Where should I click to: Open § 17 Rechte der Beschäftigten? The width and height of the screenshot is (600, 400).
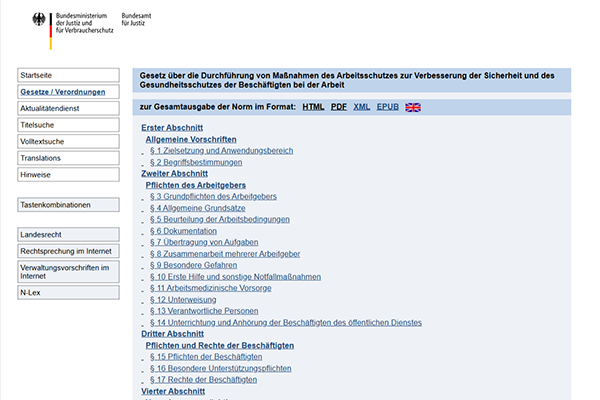(203, 379)
